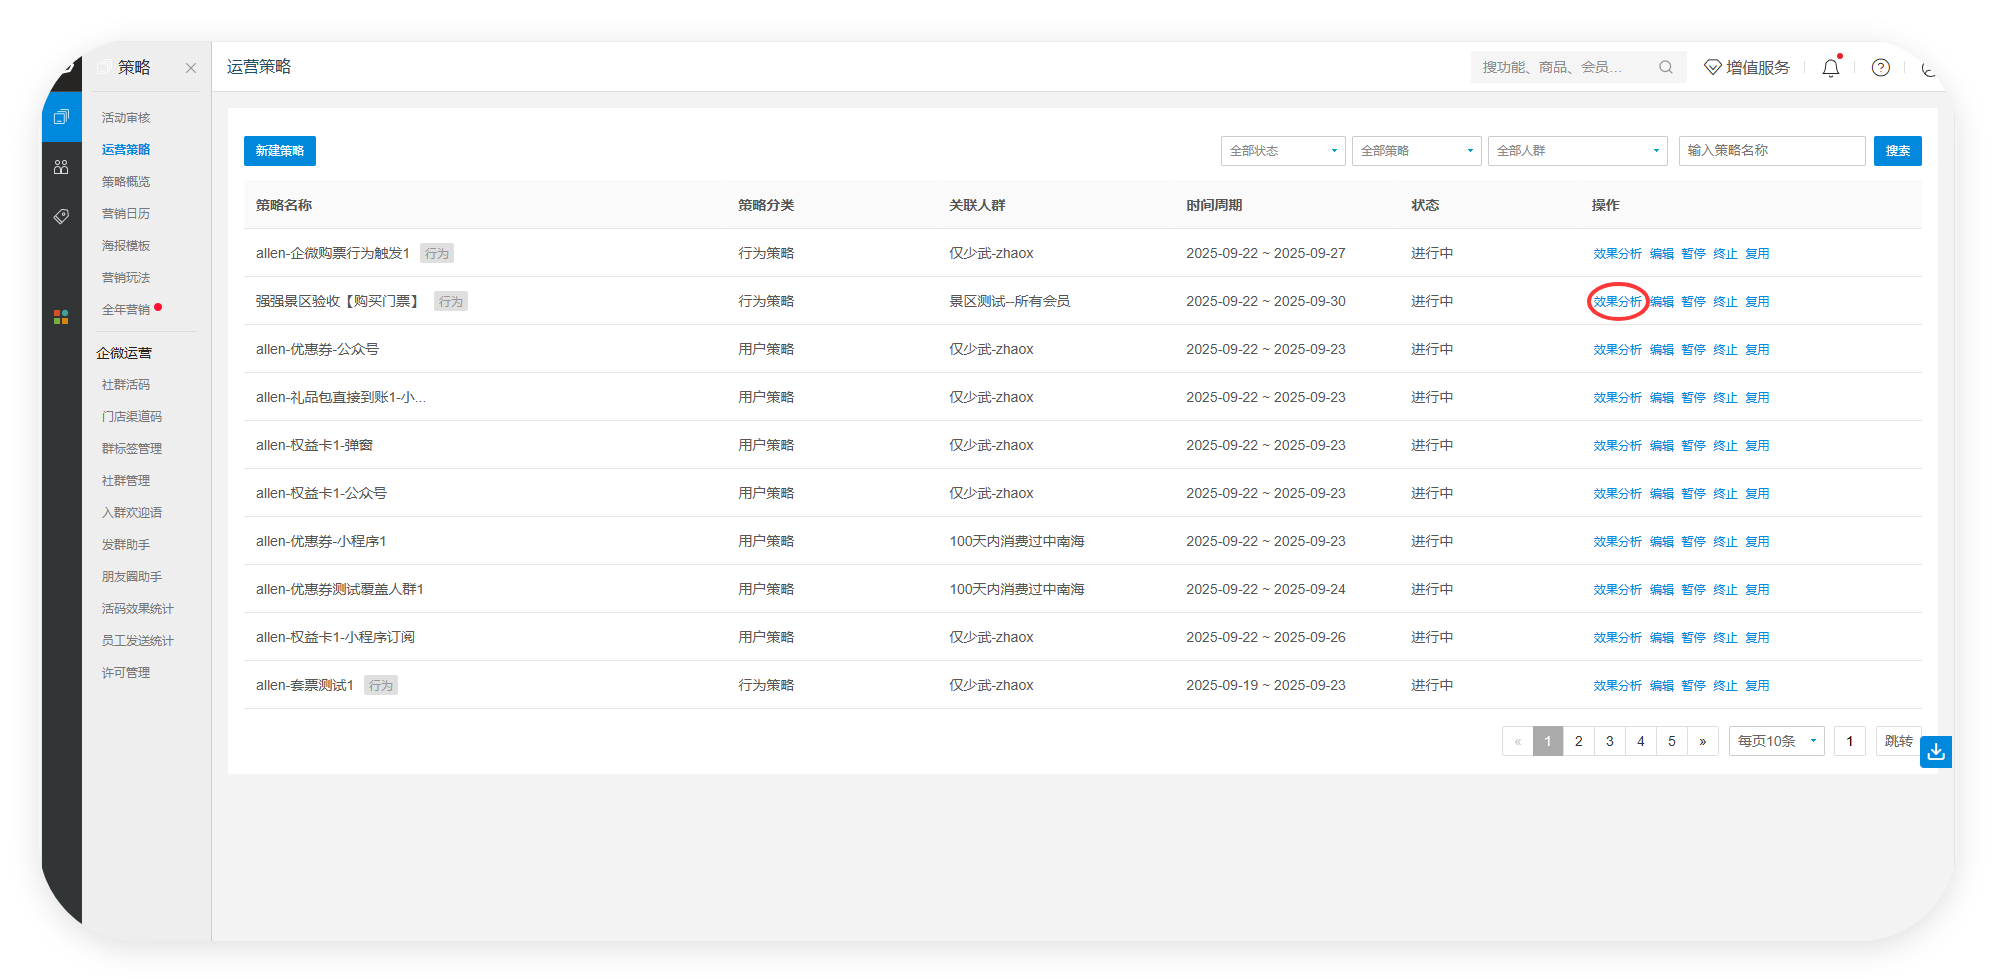The image size is (1995, 979).
Task: Click 效果分析 for 强强景区验收 row
Action: [1617, 302]
